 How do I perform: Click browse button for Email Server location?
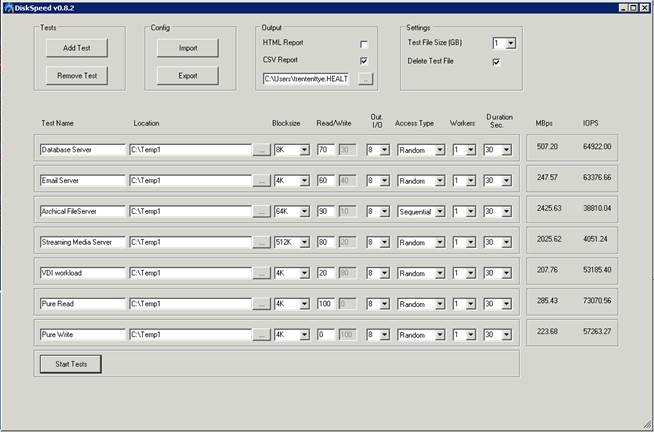(x=261, y=181)
